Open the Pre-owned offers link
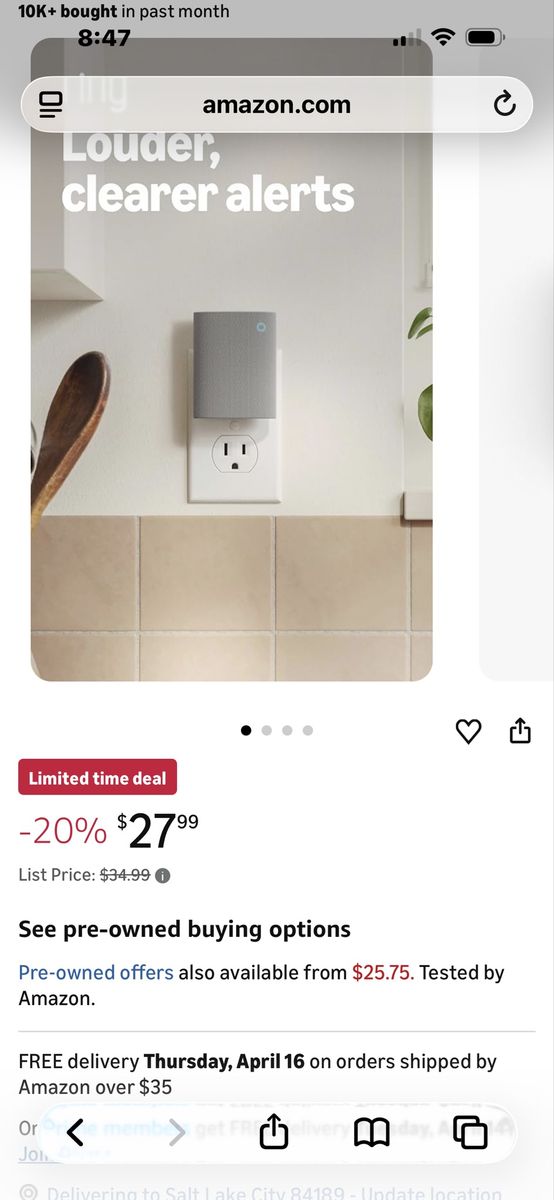The height and width of the screenshot is (1200, 554). 96,972
